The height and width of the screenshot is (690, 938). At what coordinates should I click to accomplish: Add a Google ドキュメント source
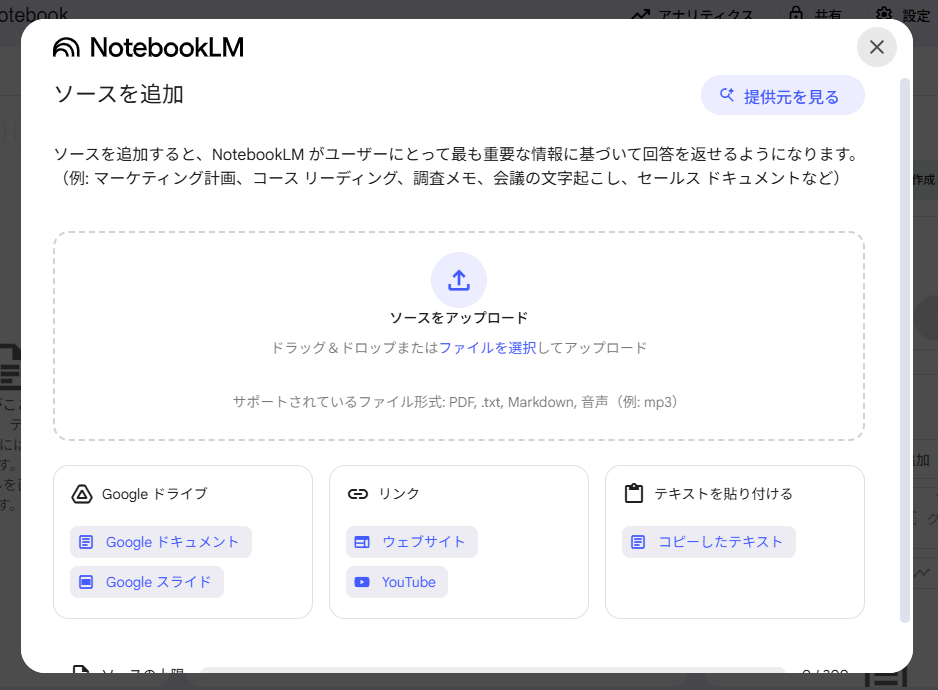pyautogui.click(x=161, y=542)
